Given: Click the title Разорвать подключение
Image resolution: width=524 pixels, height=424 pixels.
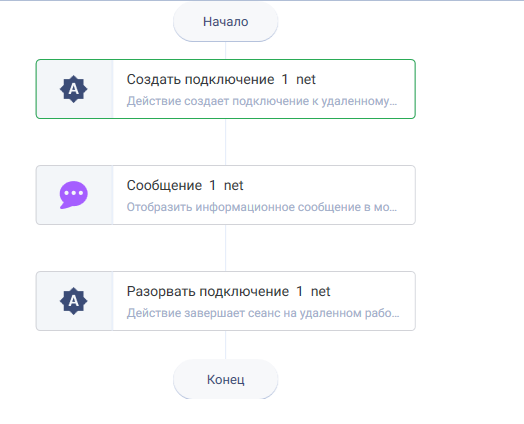Looking at the screenshot, I should (x=208, y=291).
